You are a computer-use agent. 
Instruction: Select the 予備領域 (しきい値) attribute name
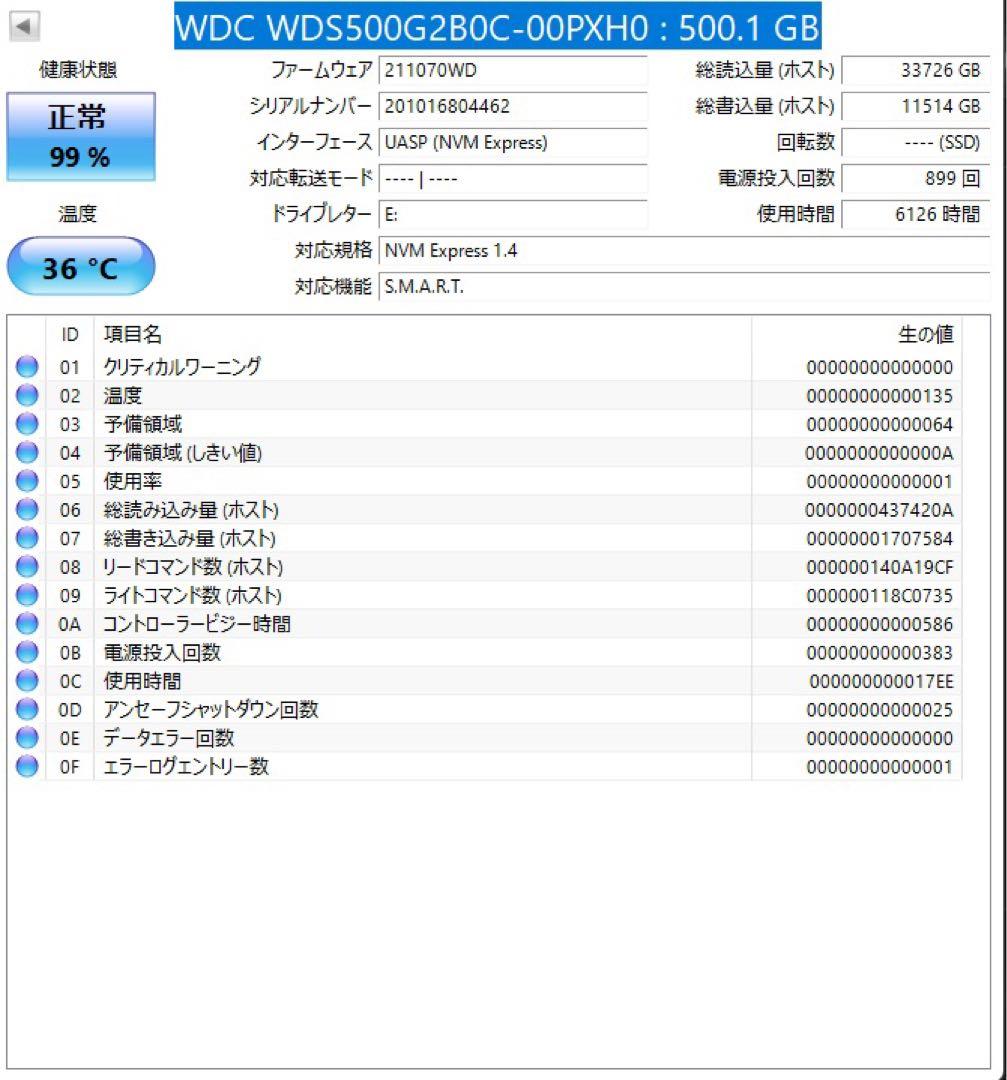pyautogui.click(x=183, y=453)
